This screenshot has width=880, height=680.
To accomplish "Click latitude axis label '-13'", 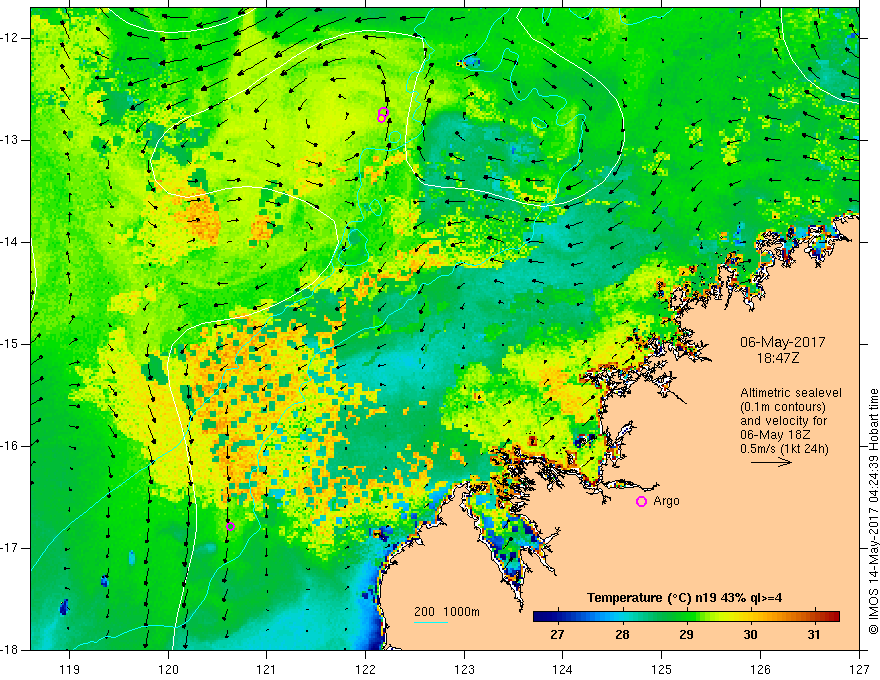I will [x=10, y=140].
